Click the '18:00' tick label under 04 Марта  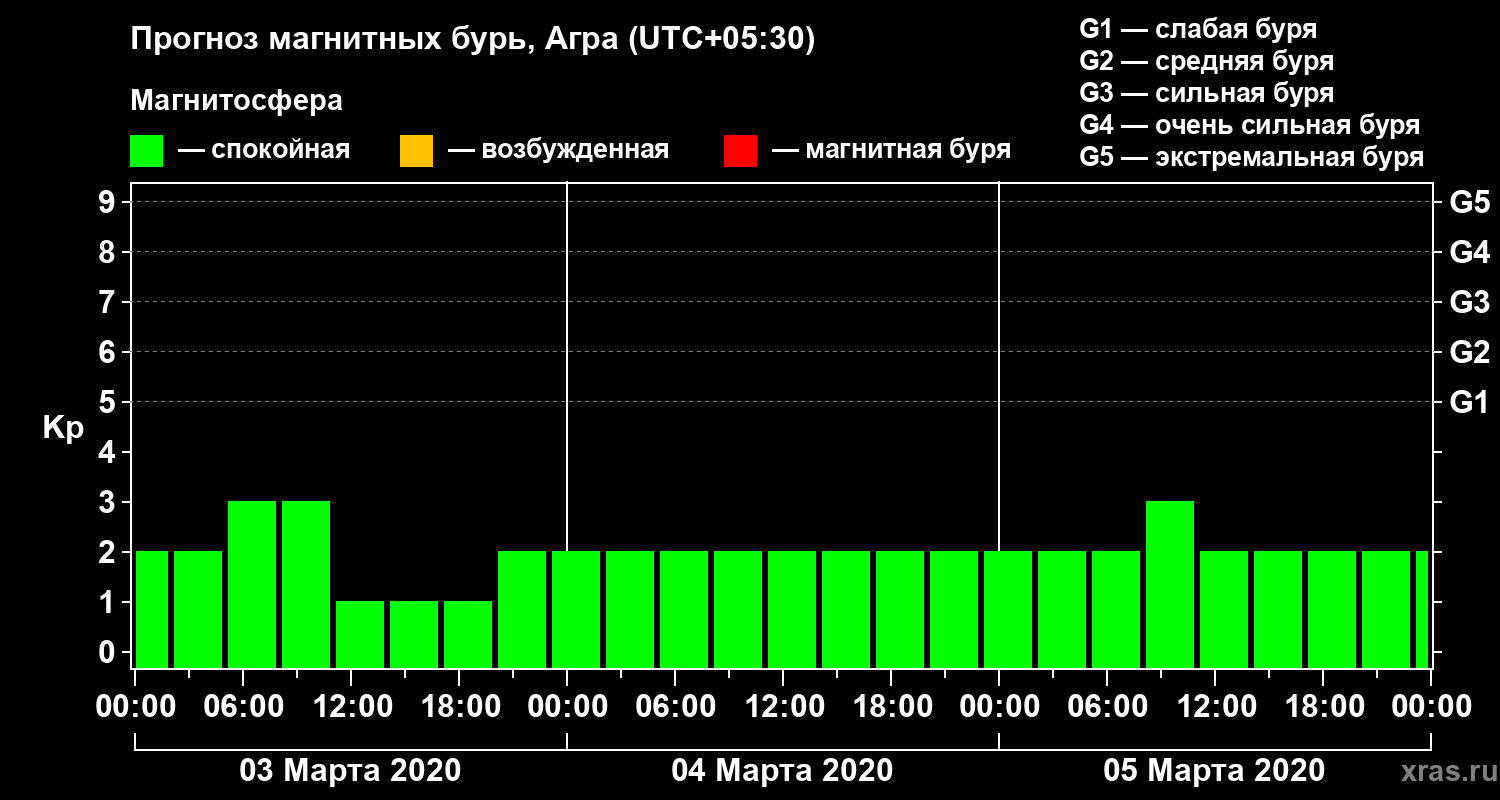(891, 707)
